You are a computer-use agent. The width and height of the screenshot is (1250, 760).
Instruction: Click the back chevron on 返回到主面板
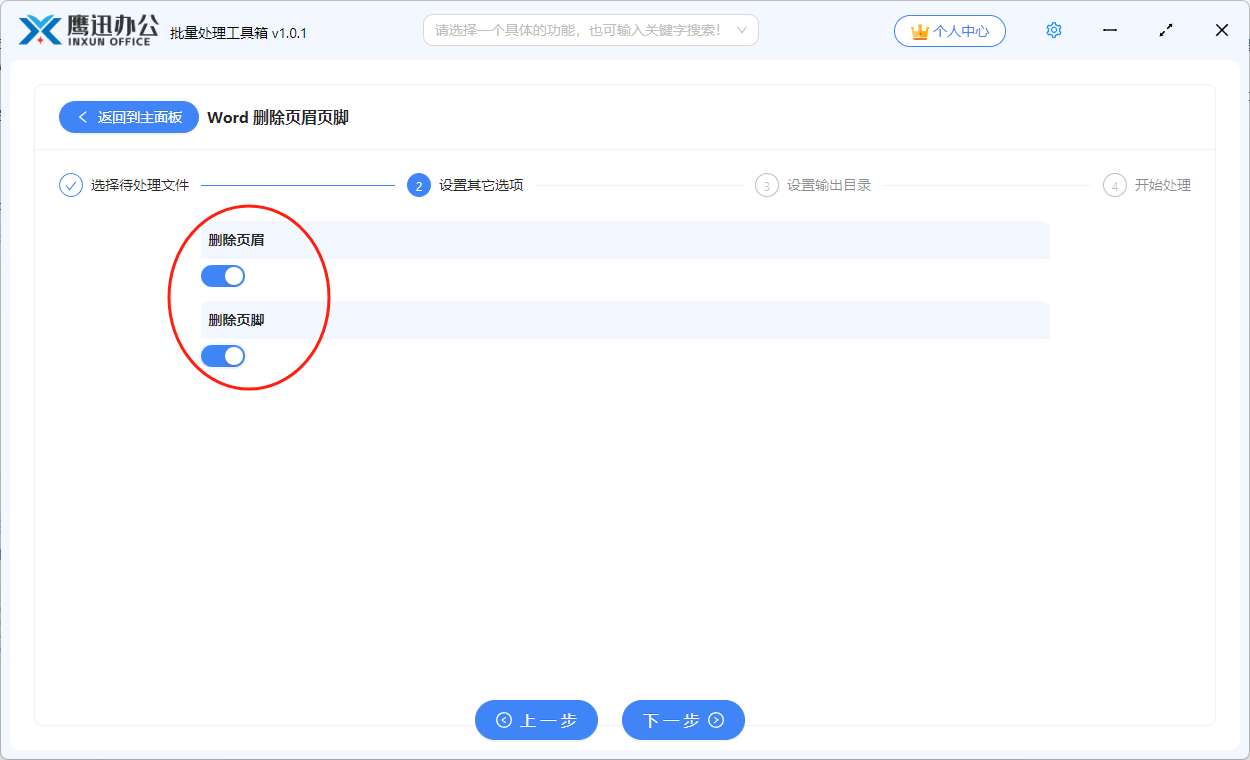(x=83, y=117)
